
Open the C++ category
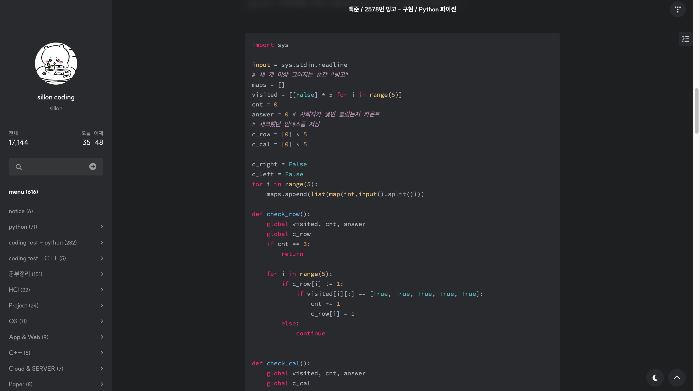[20, 353]
